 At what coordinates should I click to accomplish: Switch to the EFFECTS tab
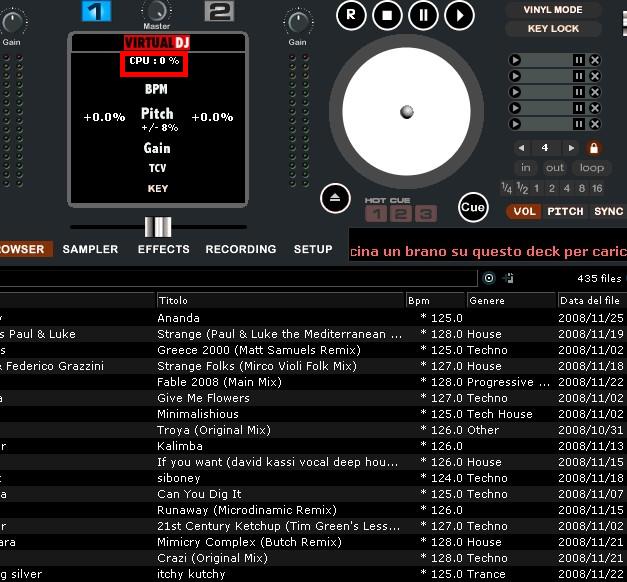coord(163,249)
